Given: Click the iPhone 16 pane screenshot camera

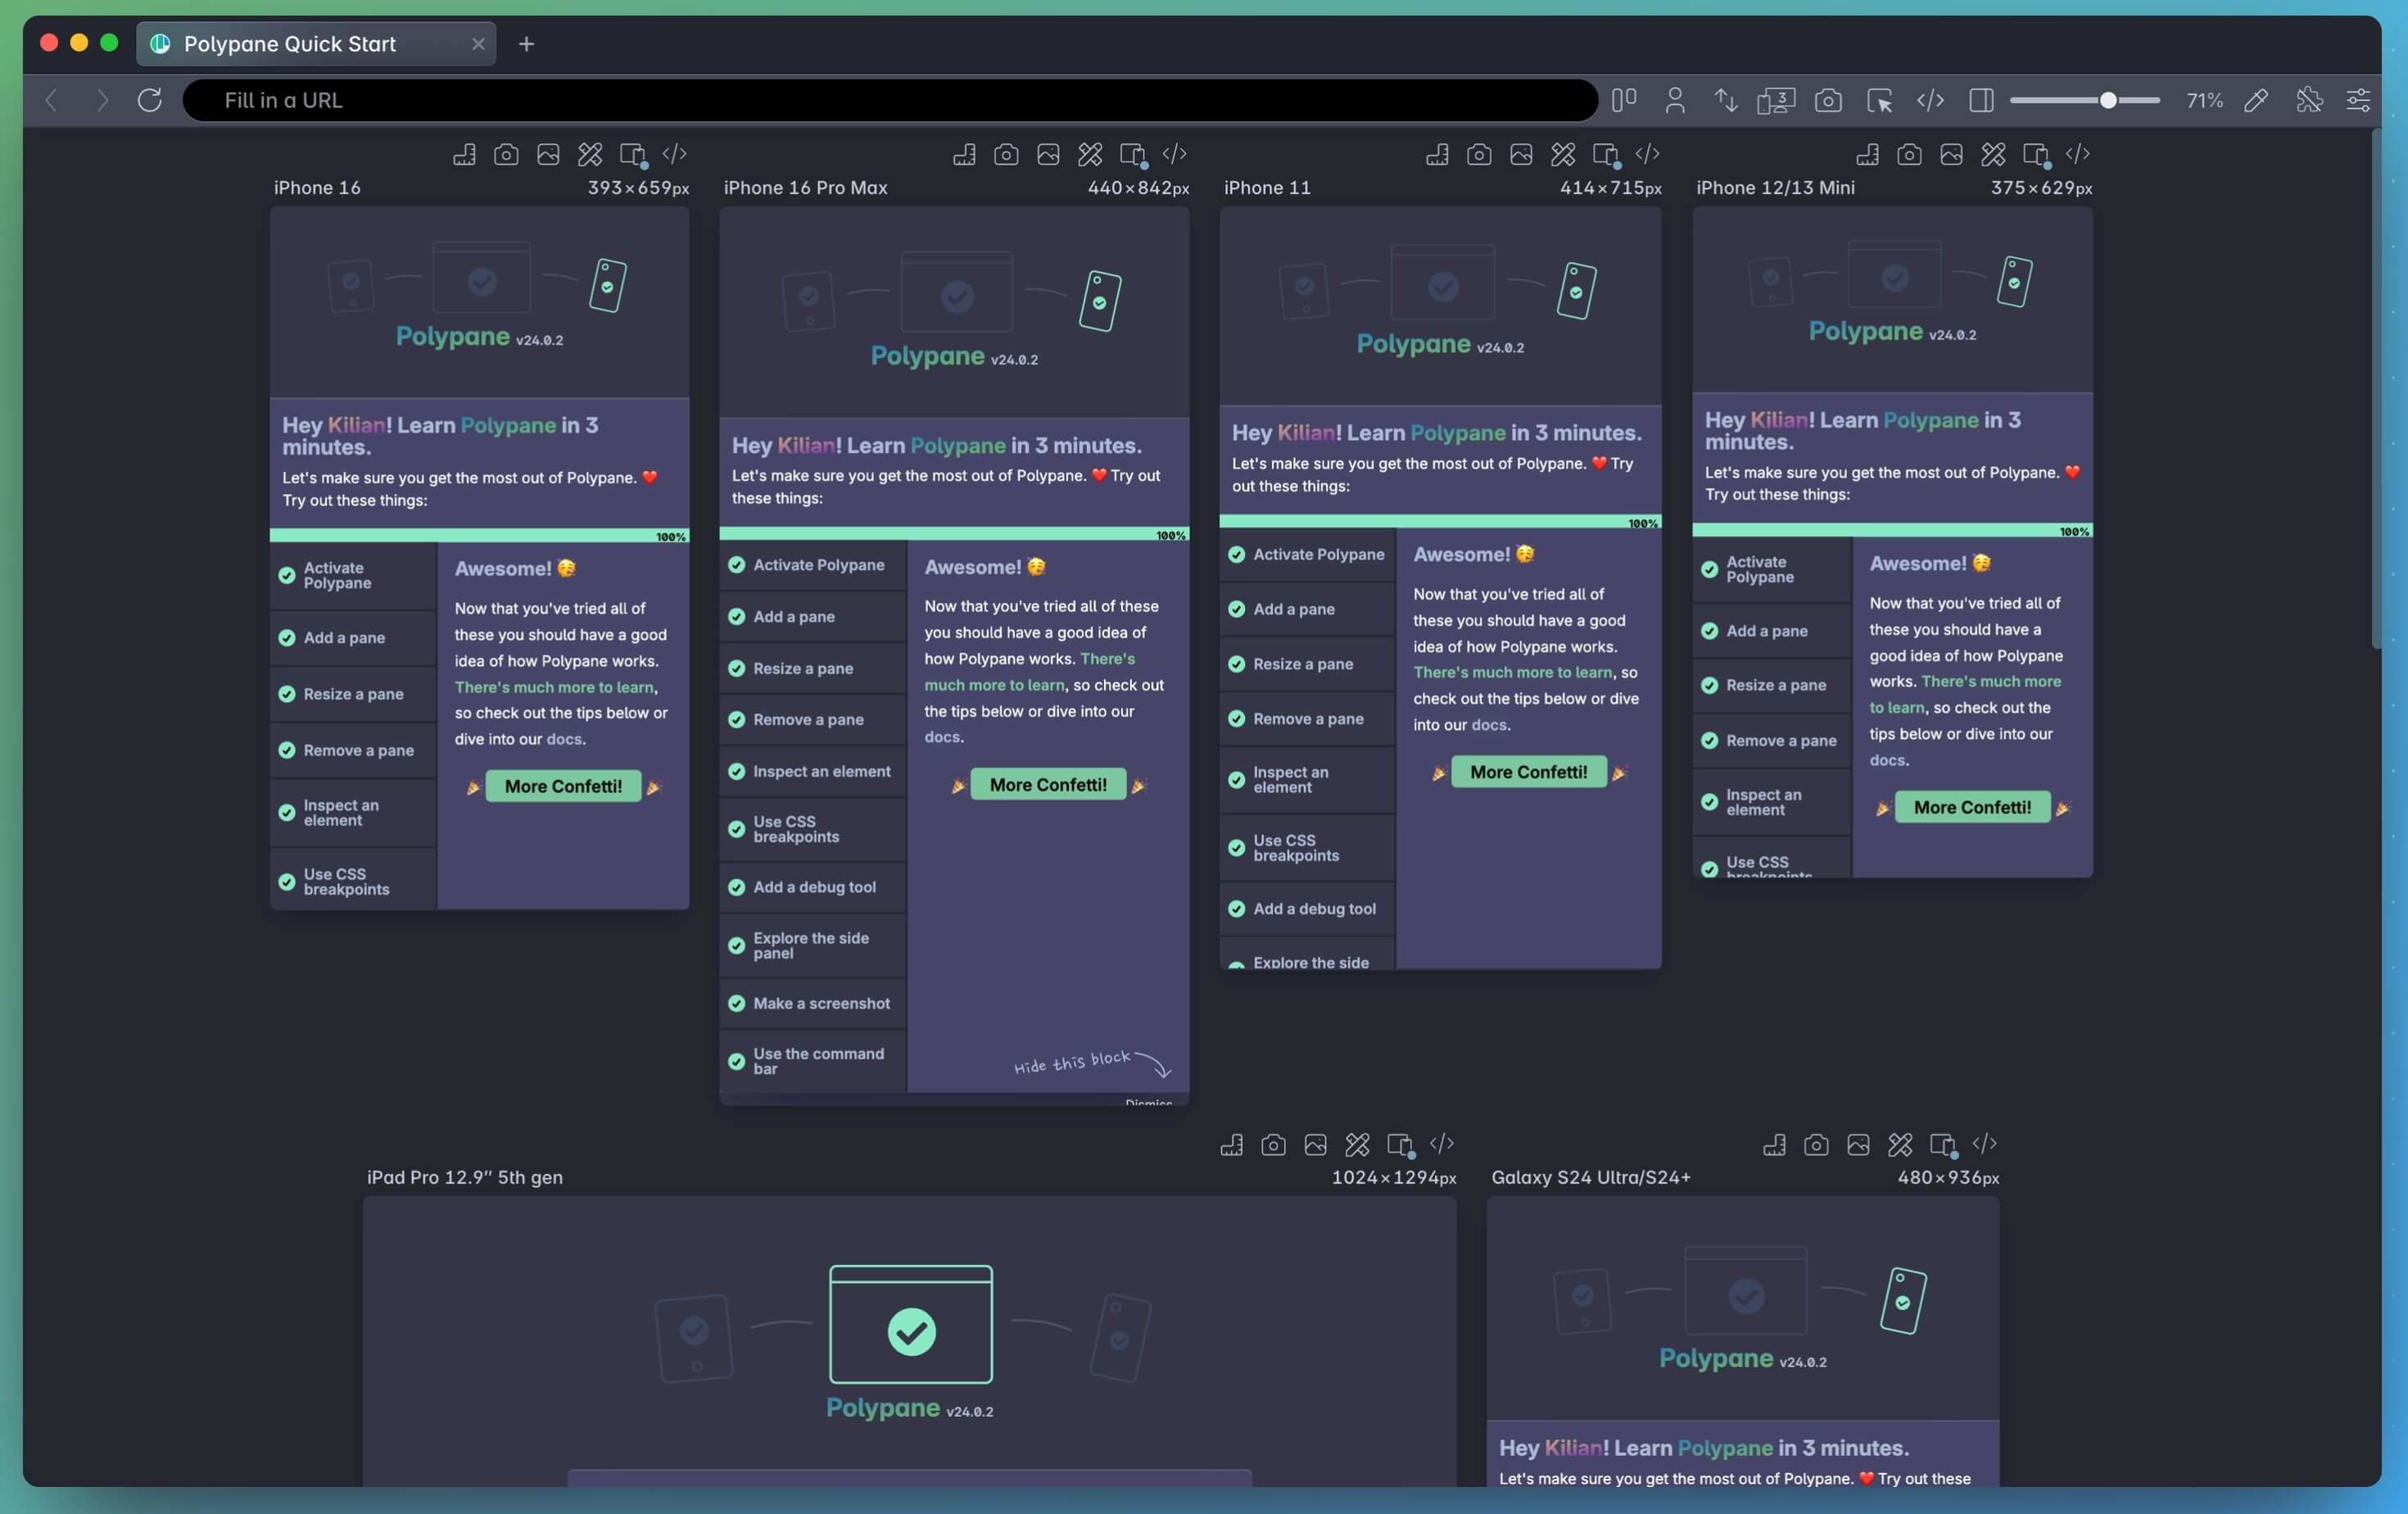Looking at the screenshot, I should 506,154.
